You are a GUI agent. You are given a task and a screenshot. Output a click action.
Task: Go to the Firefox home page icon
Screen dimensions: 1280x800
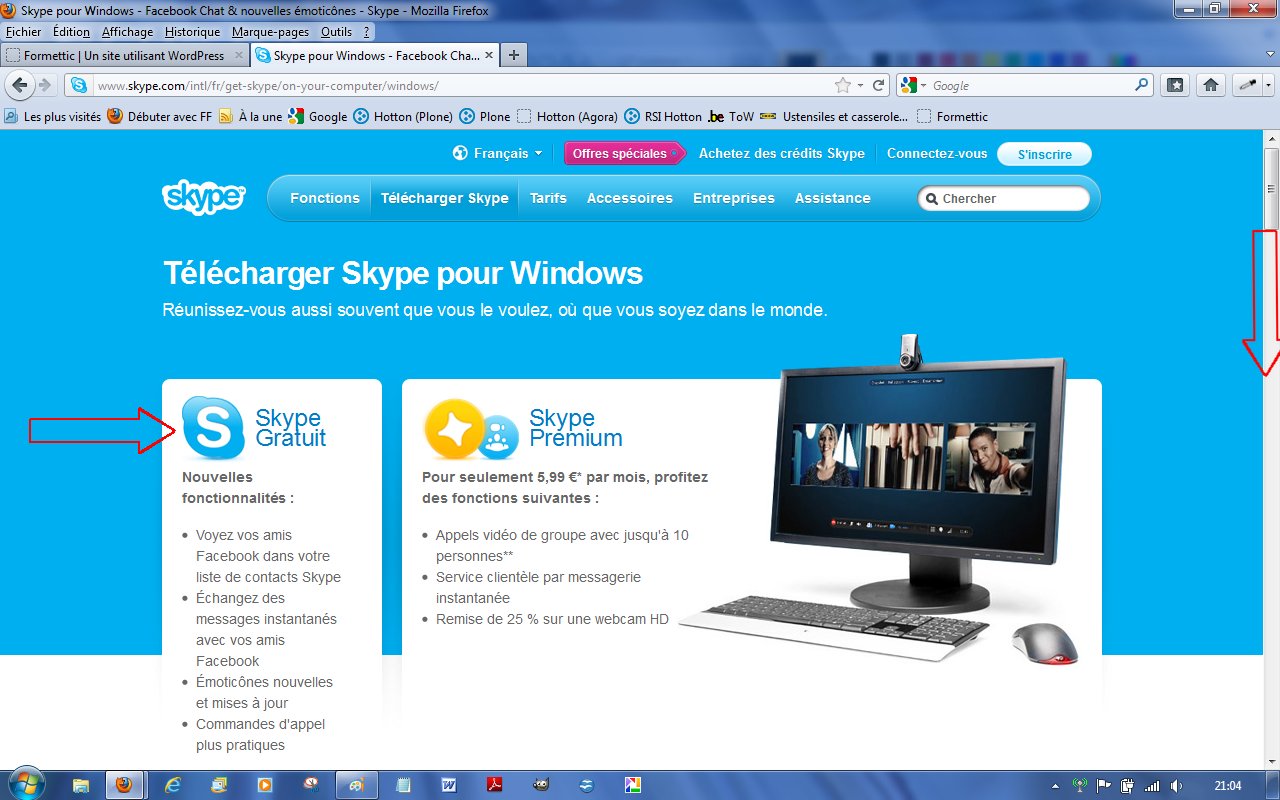click(x=1210, y=85)
